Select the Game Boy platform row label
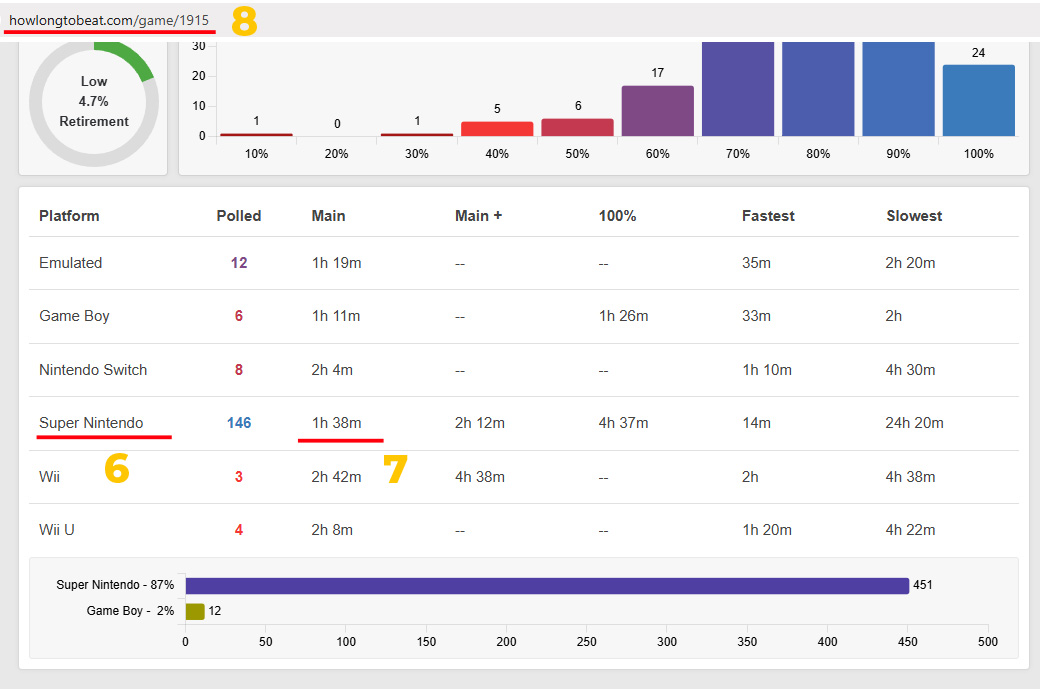 click(74, 316)
